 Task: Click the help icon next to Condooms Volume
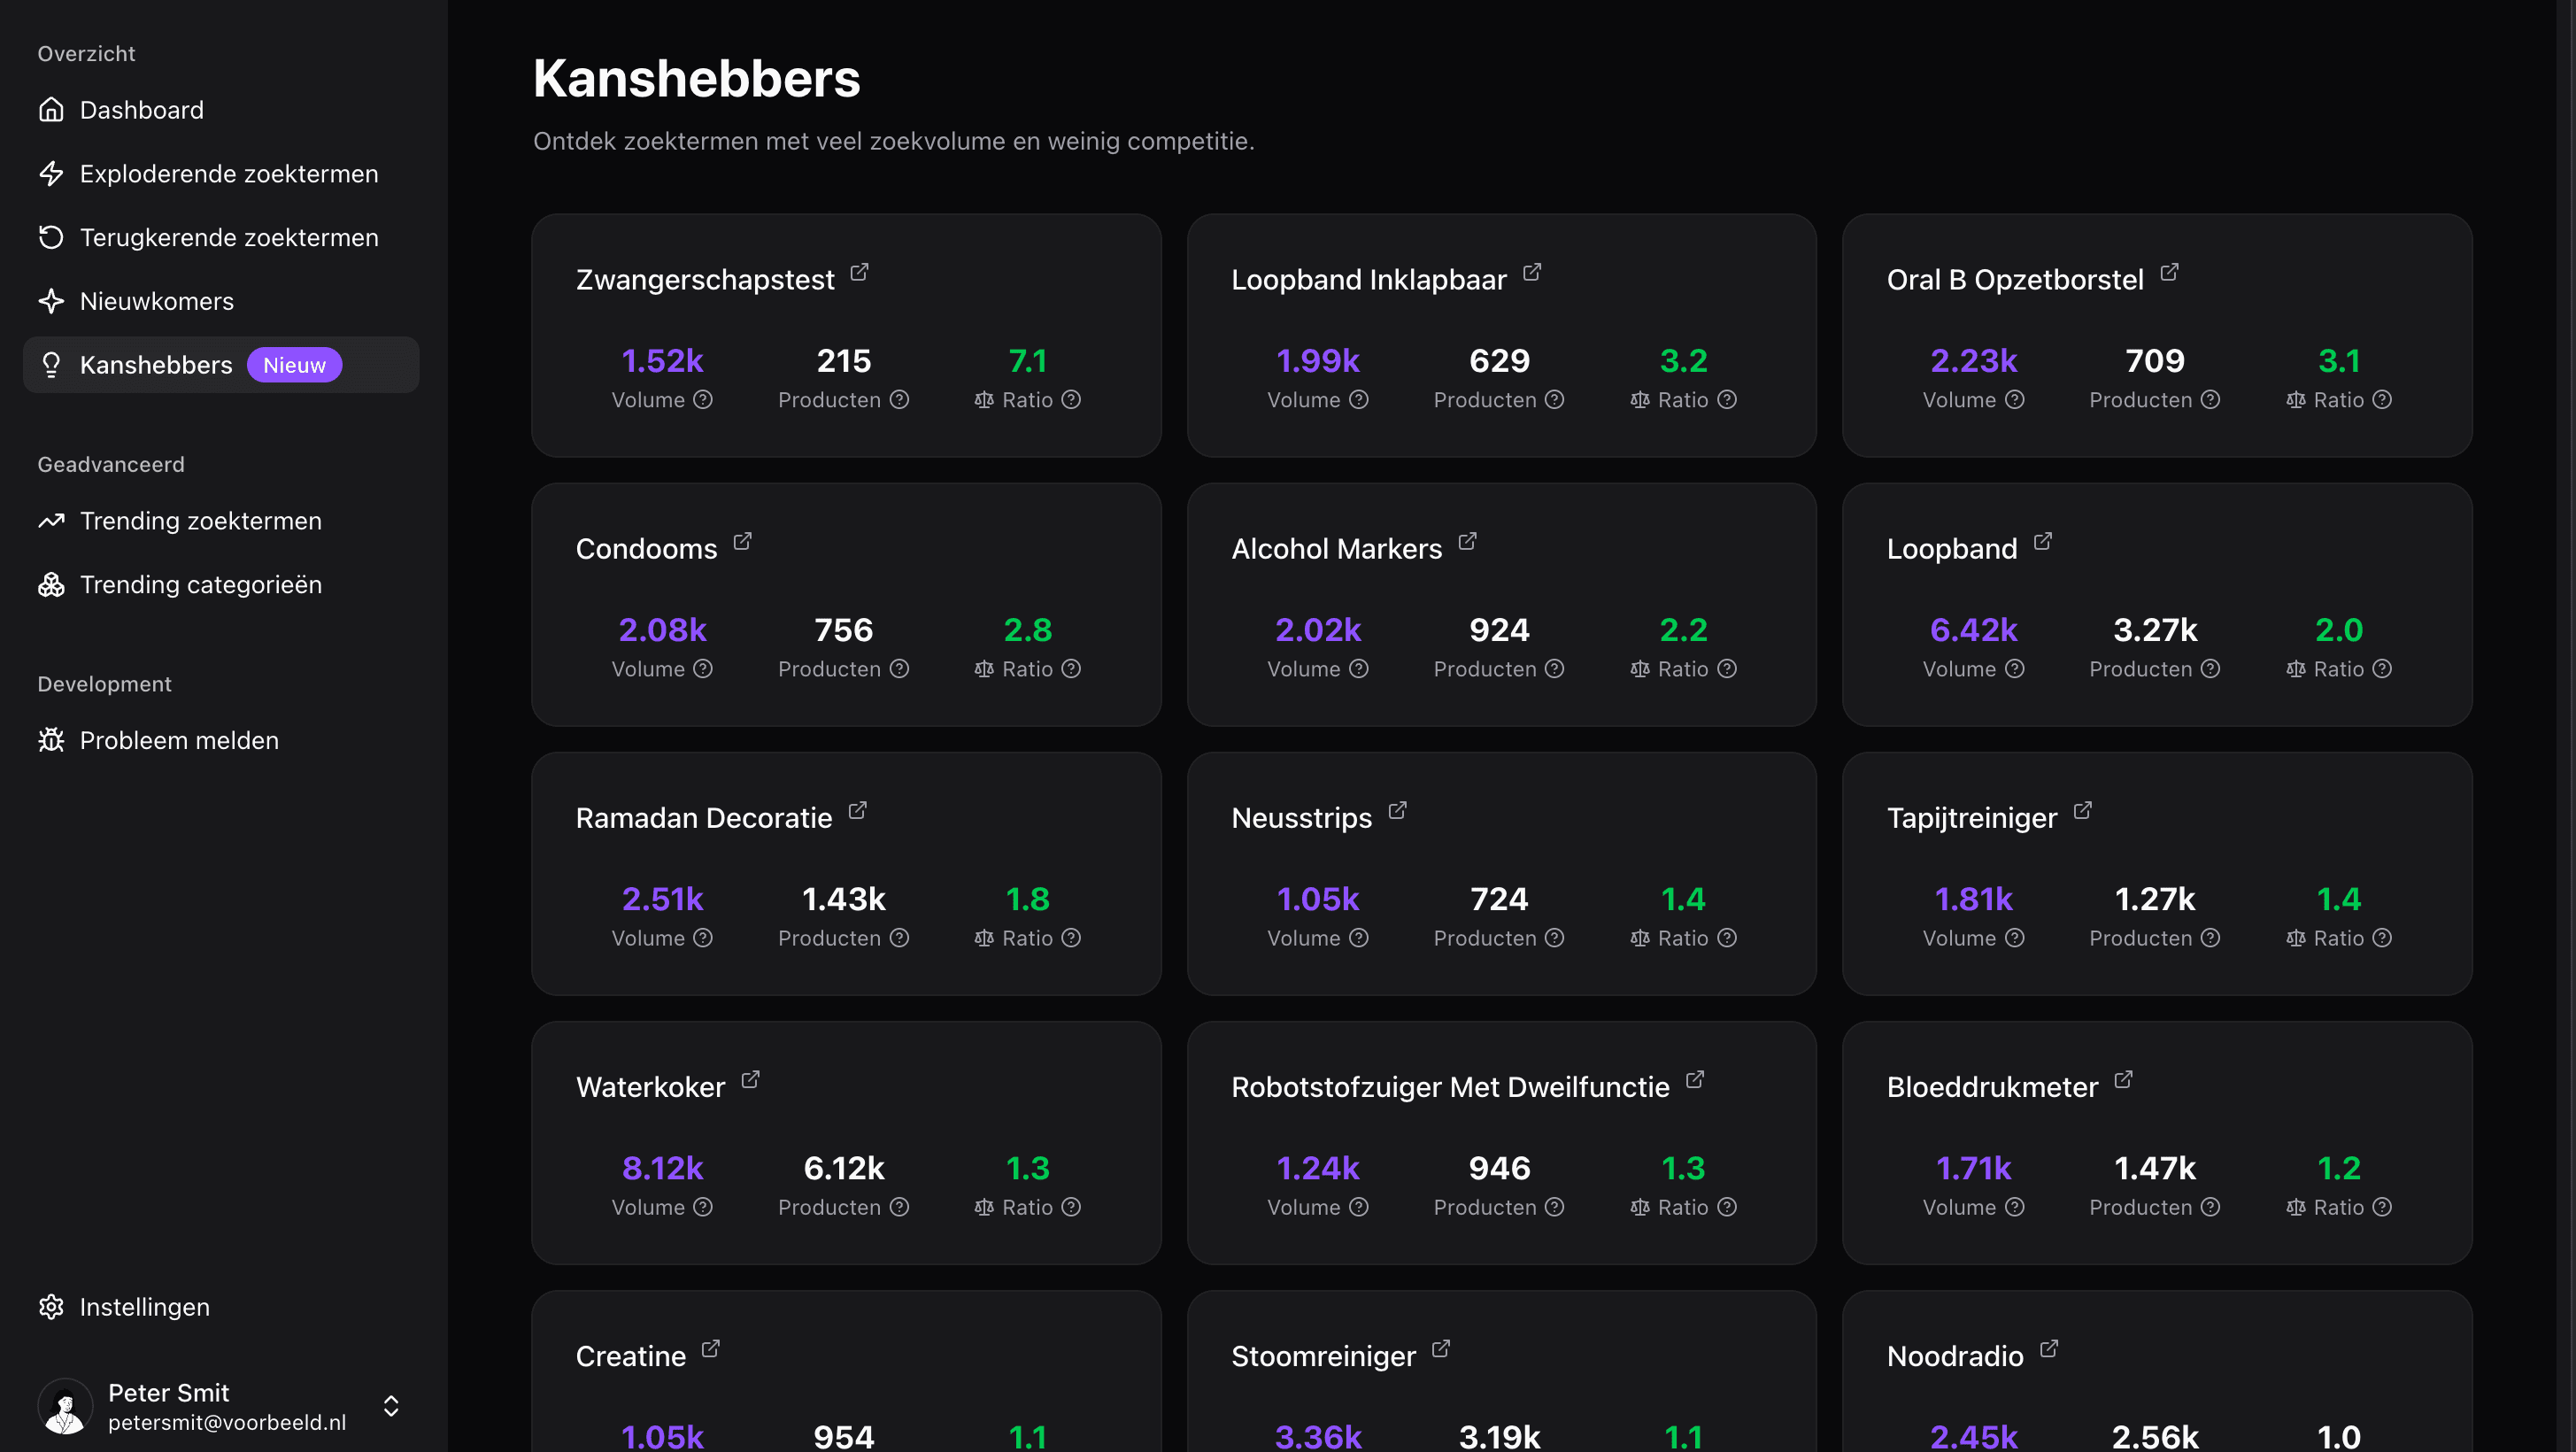coord(703,669)
